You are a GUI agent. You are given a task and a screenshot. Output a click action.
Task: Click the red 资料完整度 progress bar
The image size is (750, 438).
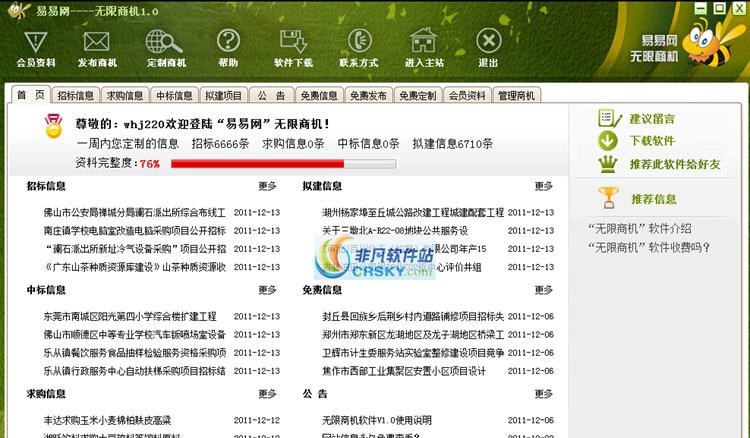click(283, 164)
